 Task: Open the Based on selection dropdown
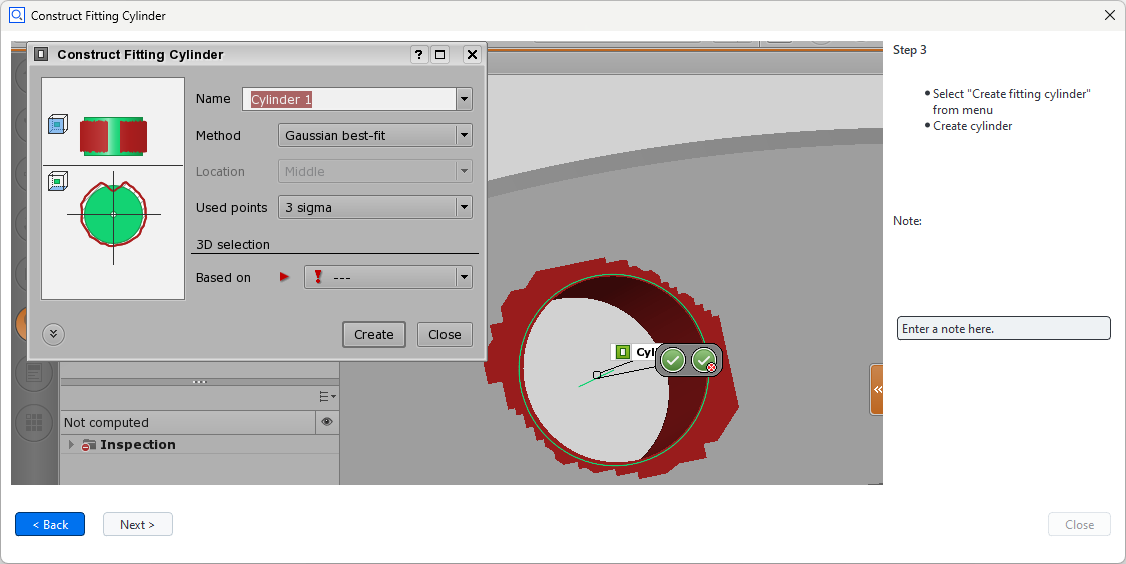click(x=463, y=277)
